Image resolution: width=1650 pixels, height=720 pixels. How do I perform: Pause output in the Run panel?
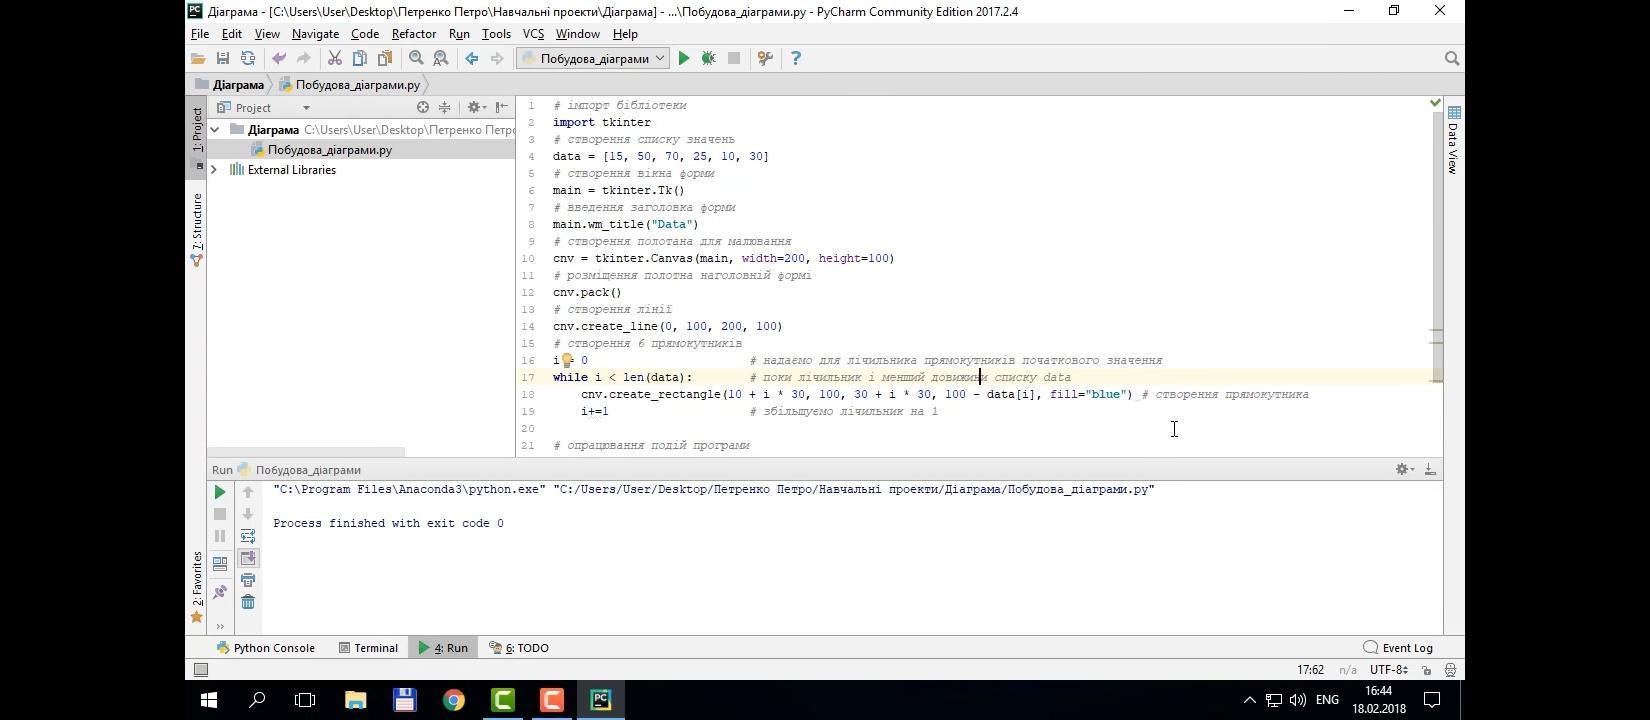(220, 536)
